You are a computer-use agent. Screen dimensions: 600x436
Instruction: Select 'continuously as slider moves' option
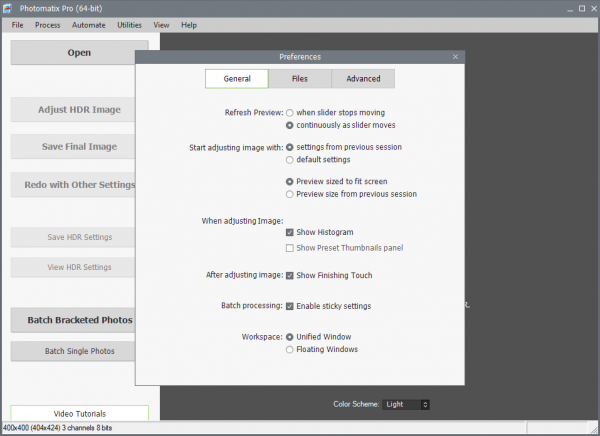point(290,126)
